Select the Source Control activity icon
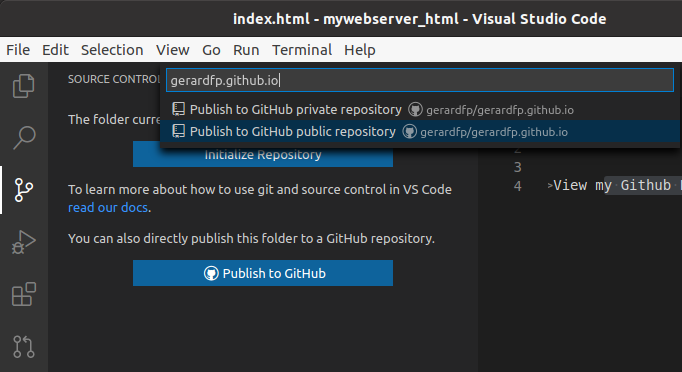Screen dimensions: 682x372 pyautogui.click(x=23, y=190)
